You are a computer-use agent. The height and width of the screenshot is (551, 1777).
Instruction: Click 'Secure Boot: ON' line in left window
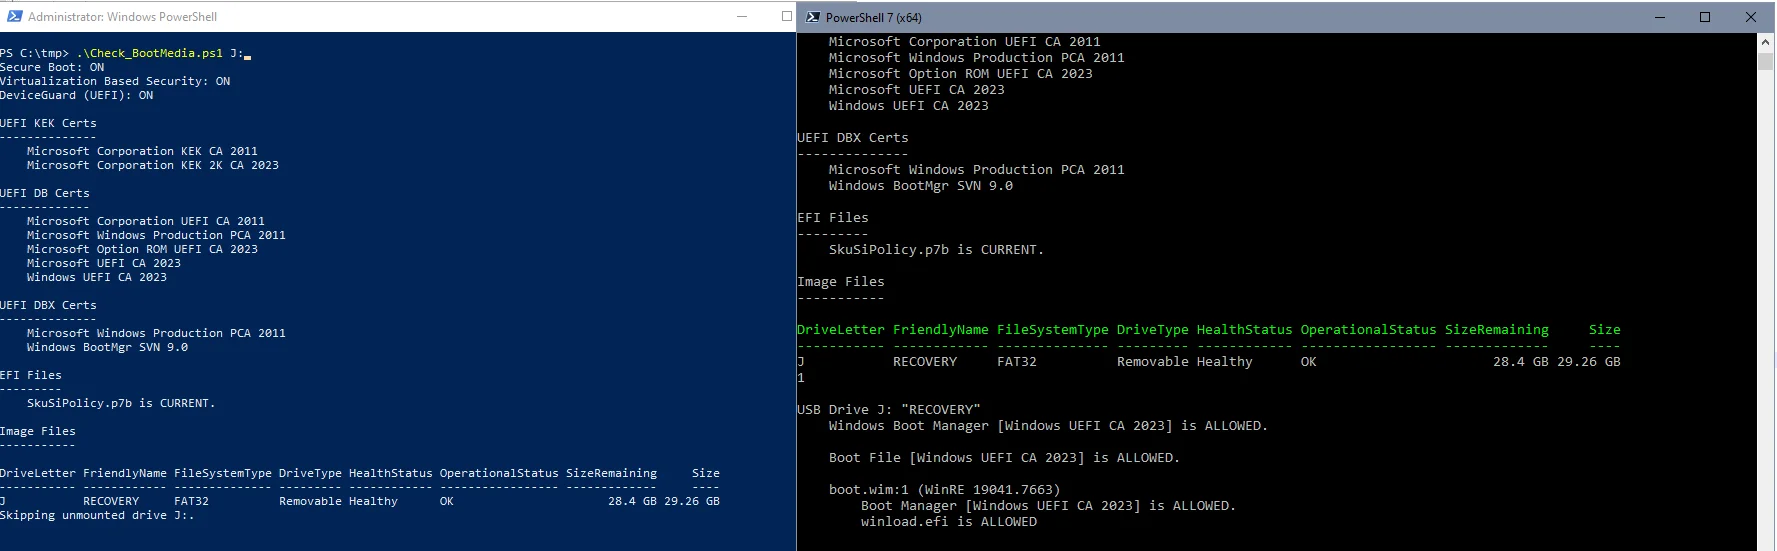(x=52, y=67)
